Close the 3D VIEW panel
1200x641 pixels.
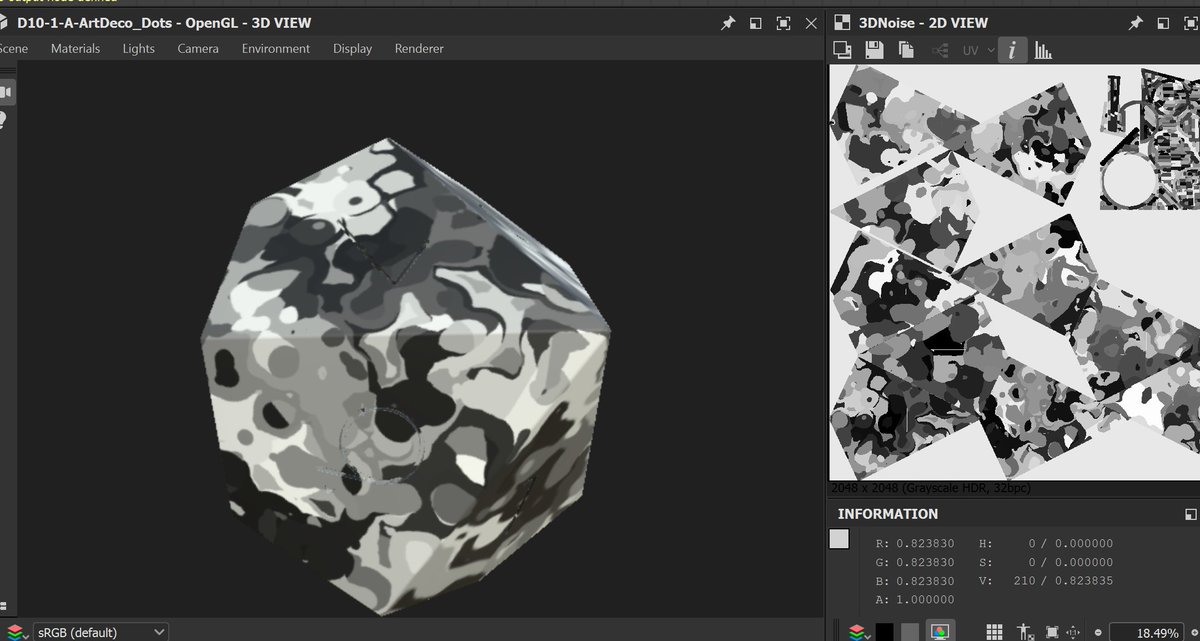(x=811, y=23)
